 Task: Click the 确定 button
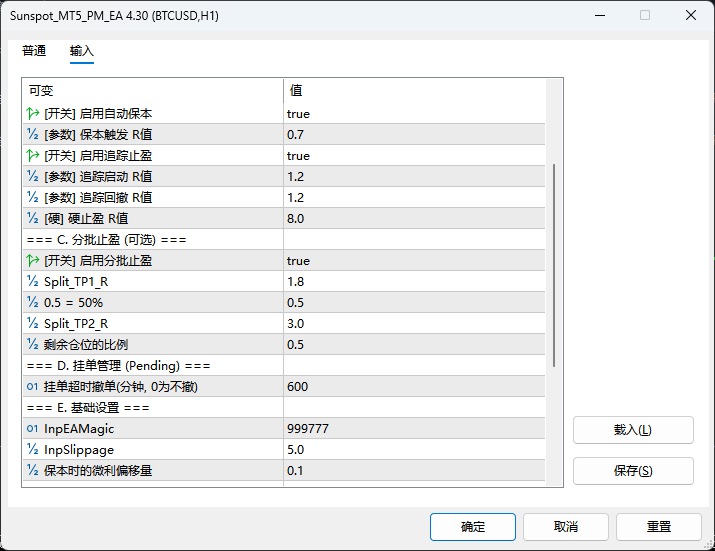473,527
